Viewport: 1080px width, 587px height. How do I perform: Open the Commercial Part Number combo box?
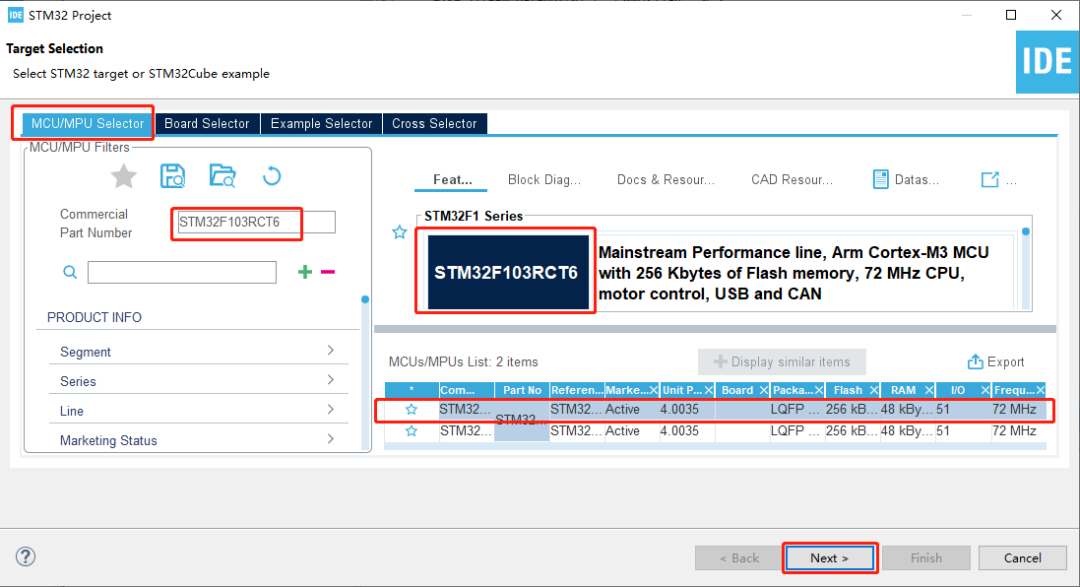point(254,222)
